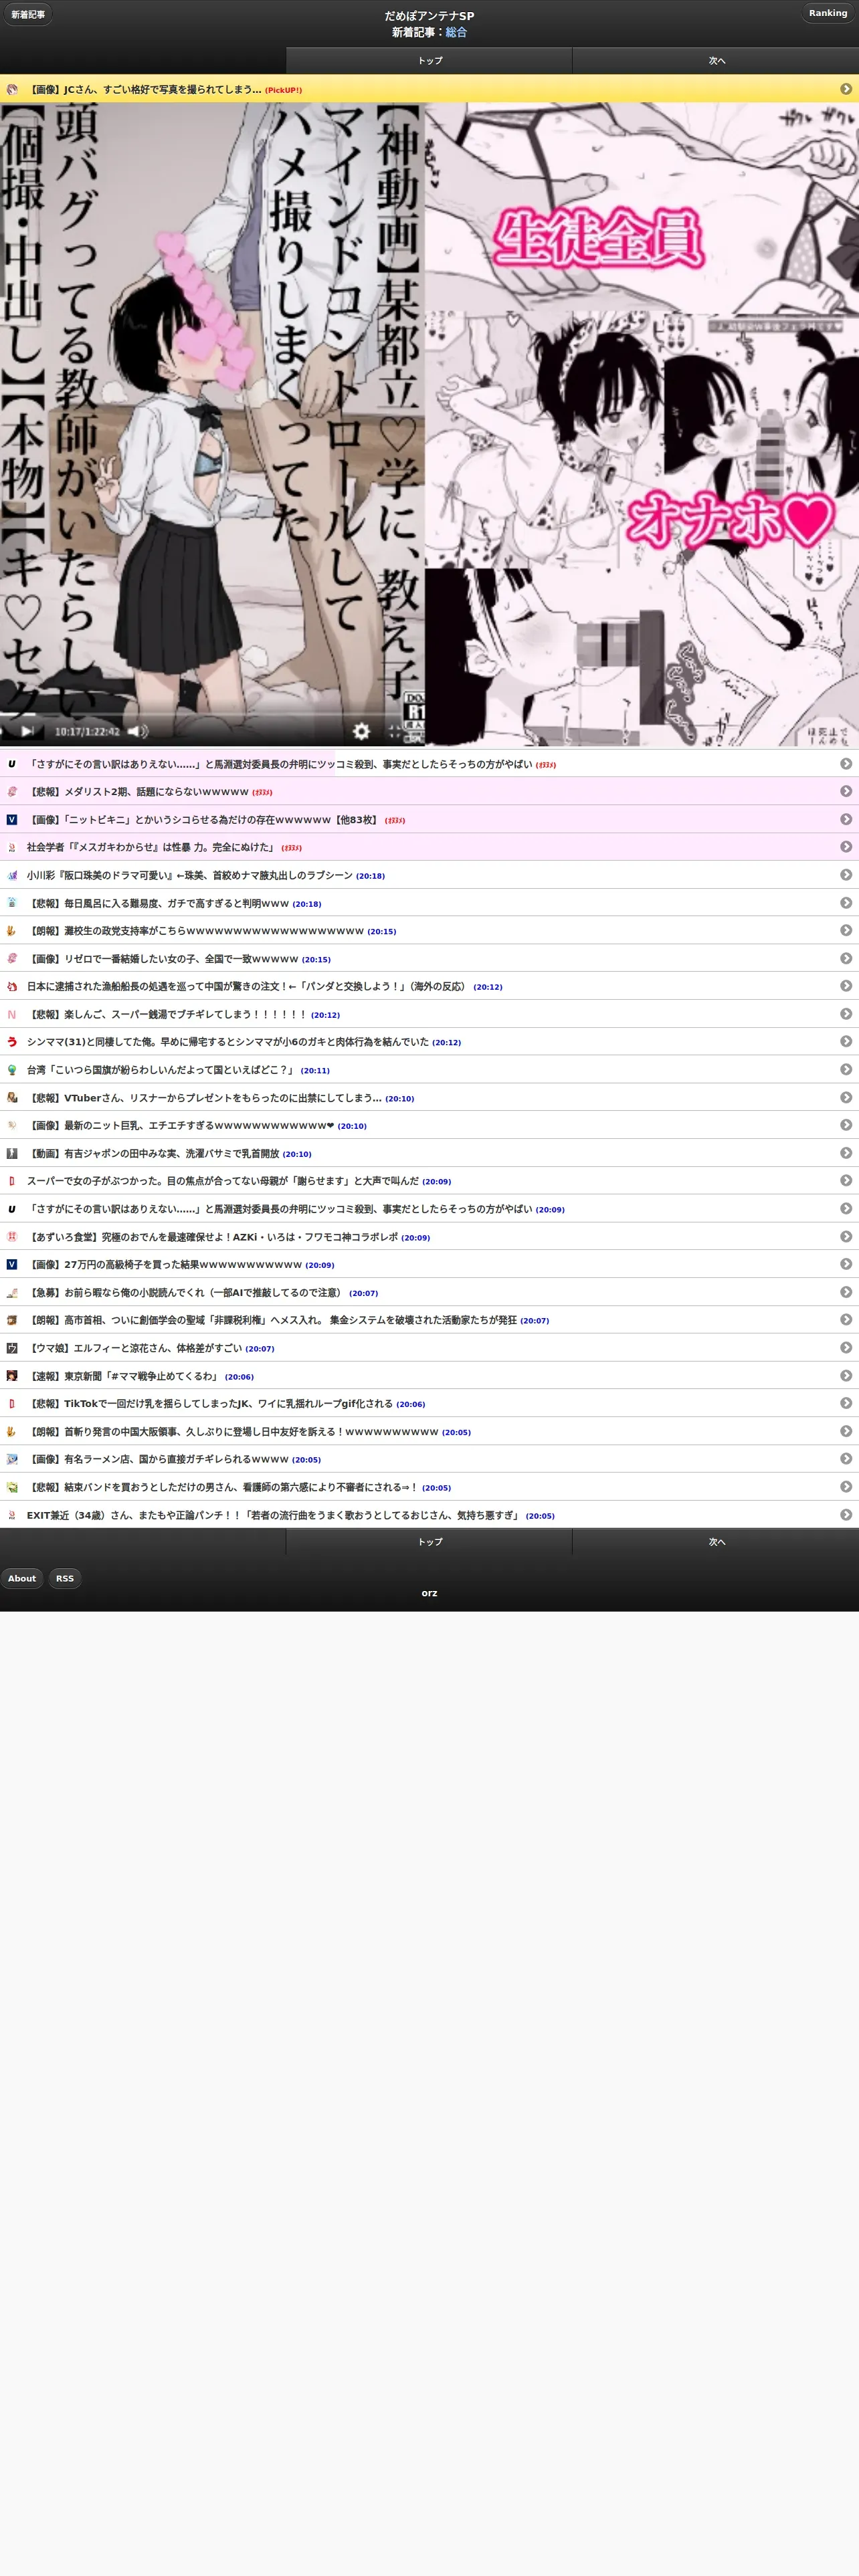Image resolution: width=859 pixels, height=2576 pixels.
Task: Click site favicon next to 東京新聞 headline
Action: (x=12, y=1376)
